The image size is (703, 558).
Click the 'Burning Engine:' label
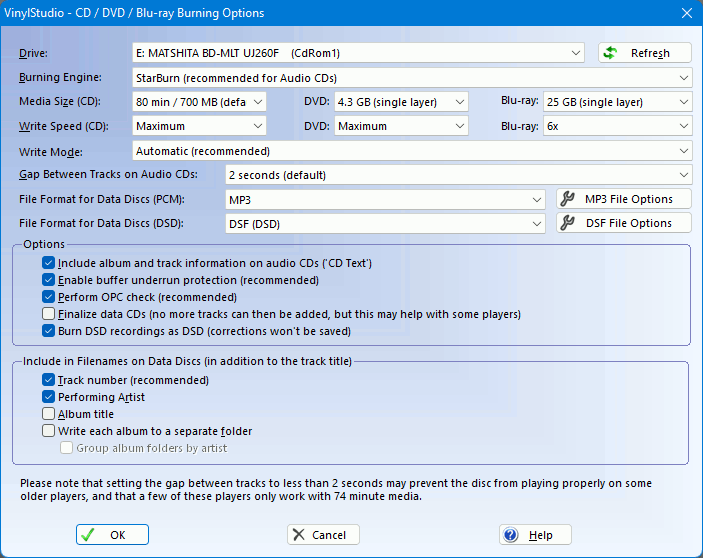coord(60,78)
